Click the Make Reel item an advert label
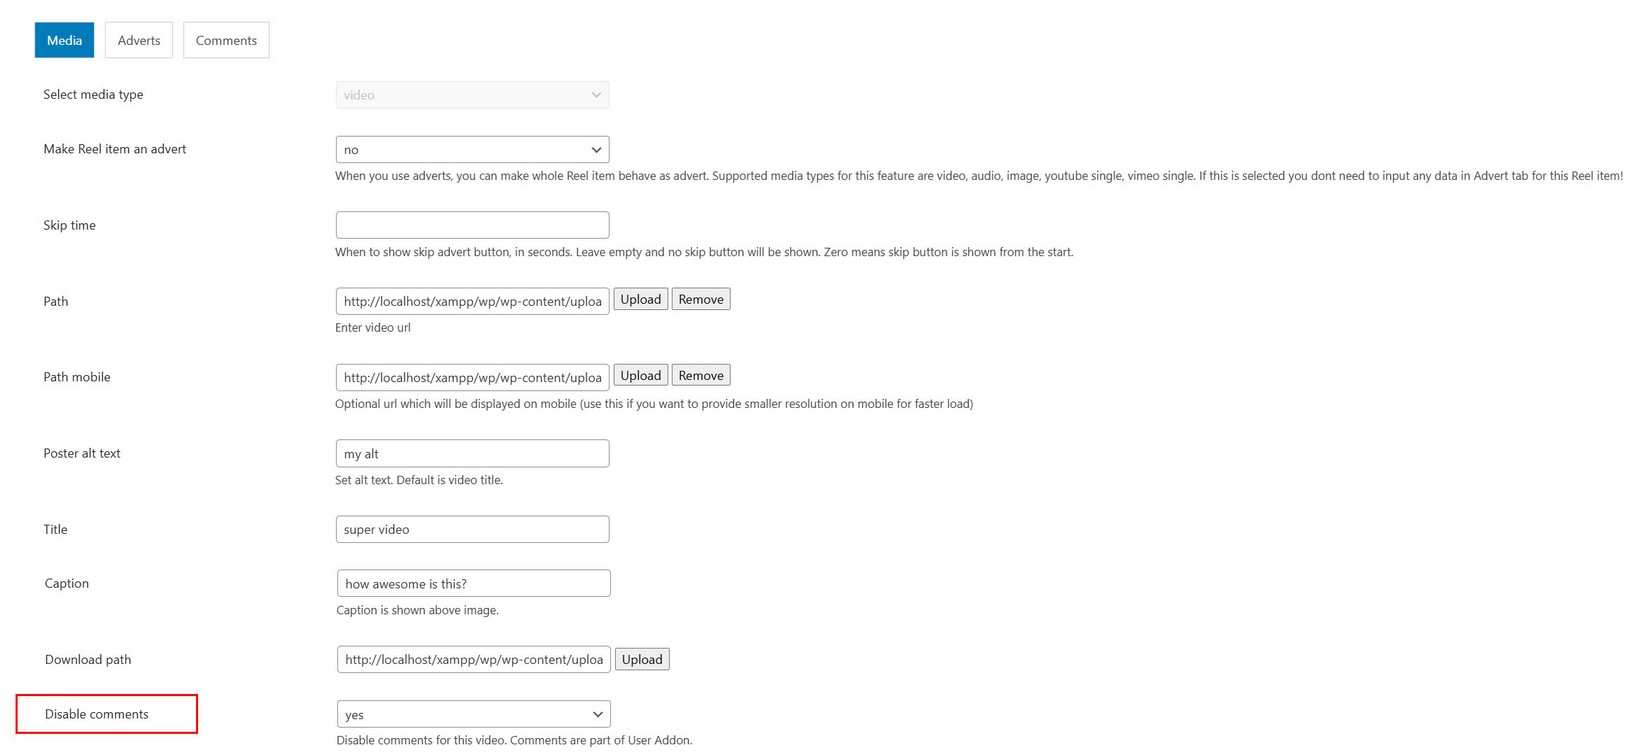 click(x=115, y=149)
